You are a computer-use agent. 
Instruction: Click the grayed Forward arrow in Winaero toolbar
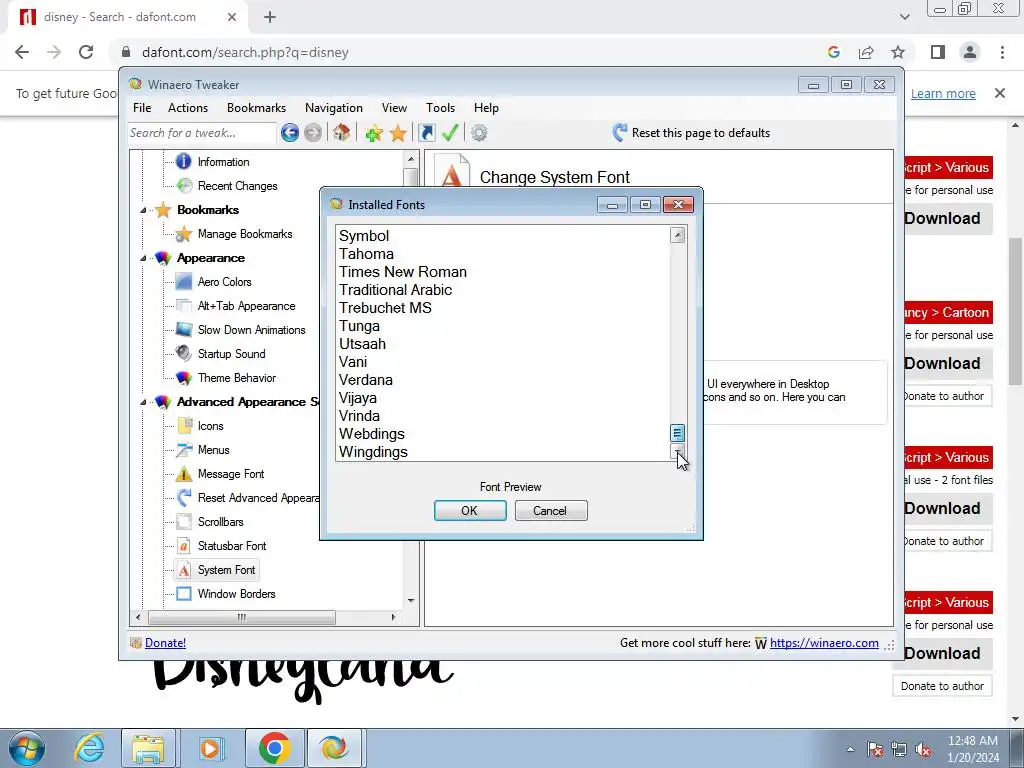[313, 133]
